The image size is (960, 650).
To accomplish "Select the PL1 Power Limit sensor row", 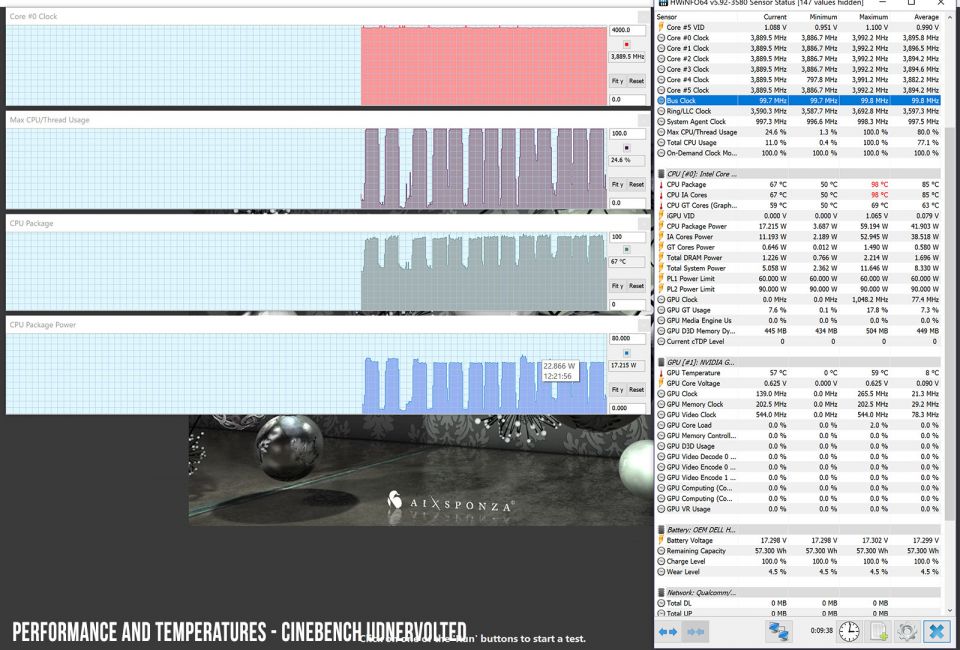I will point(798,278).
